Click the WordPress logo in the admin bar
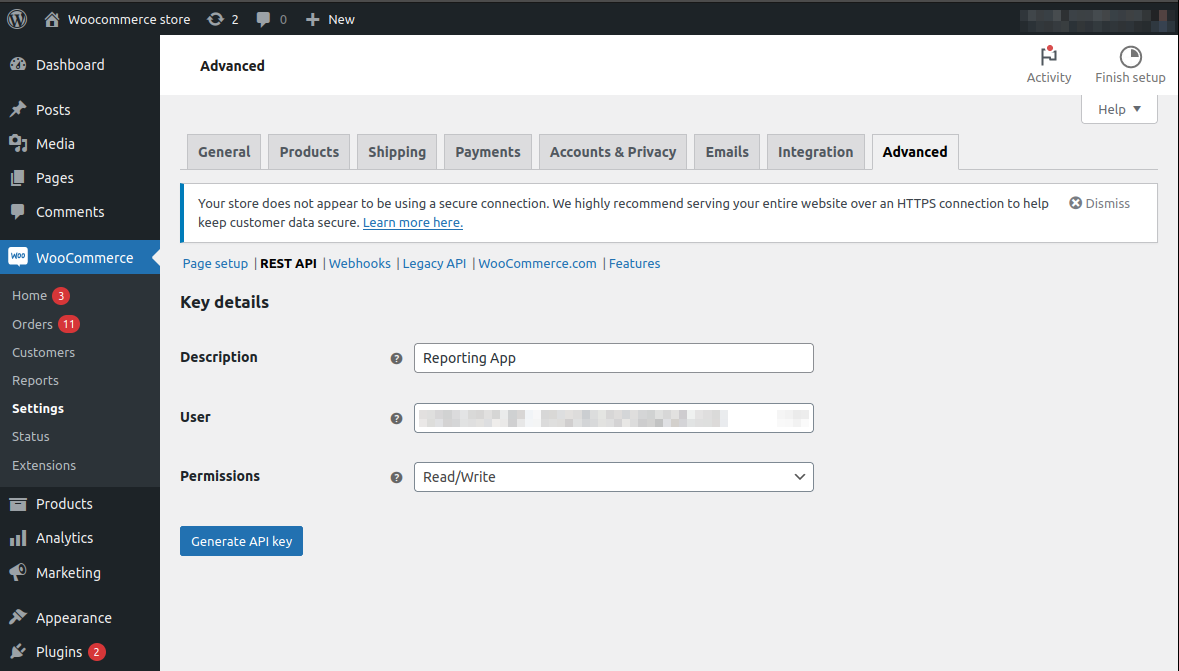 point(15,18)
